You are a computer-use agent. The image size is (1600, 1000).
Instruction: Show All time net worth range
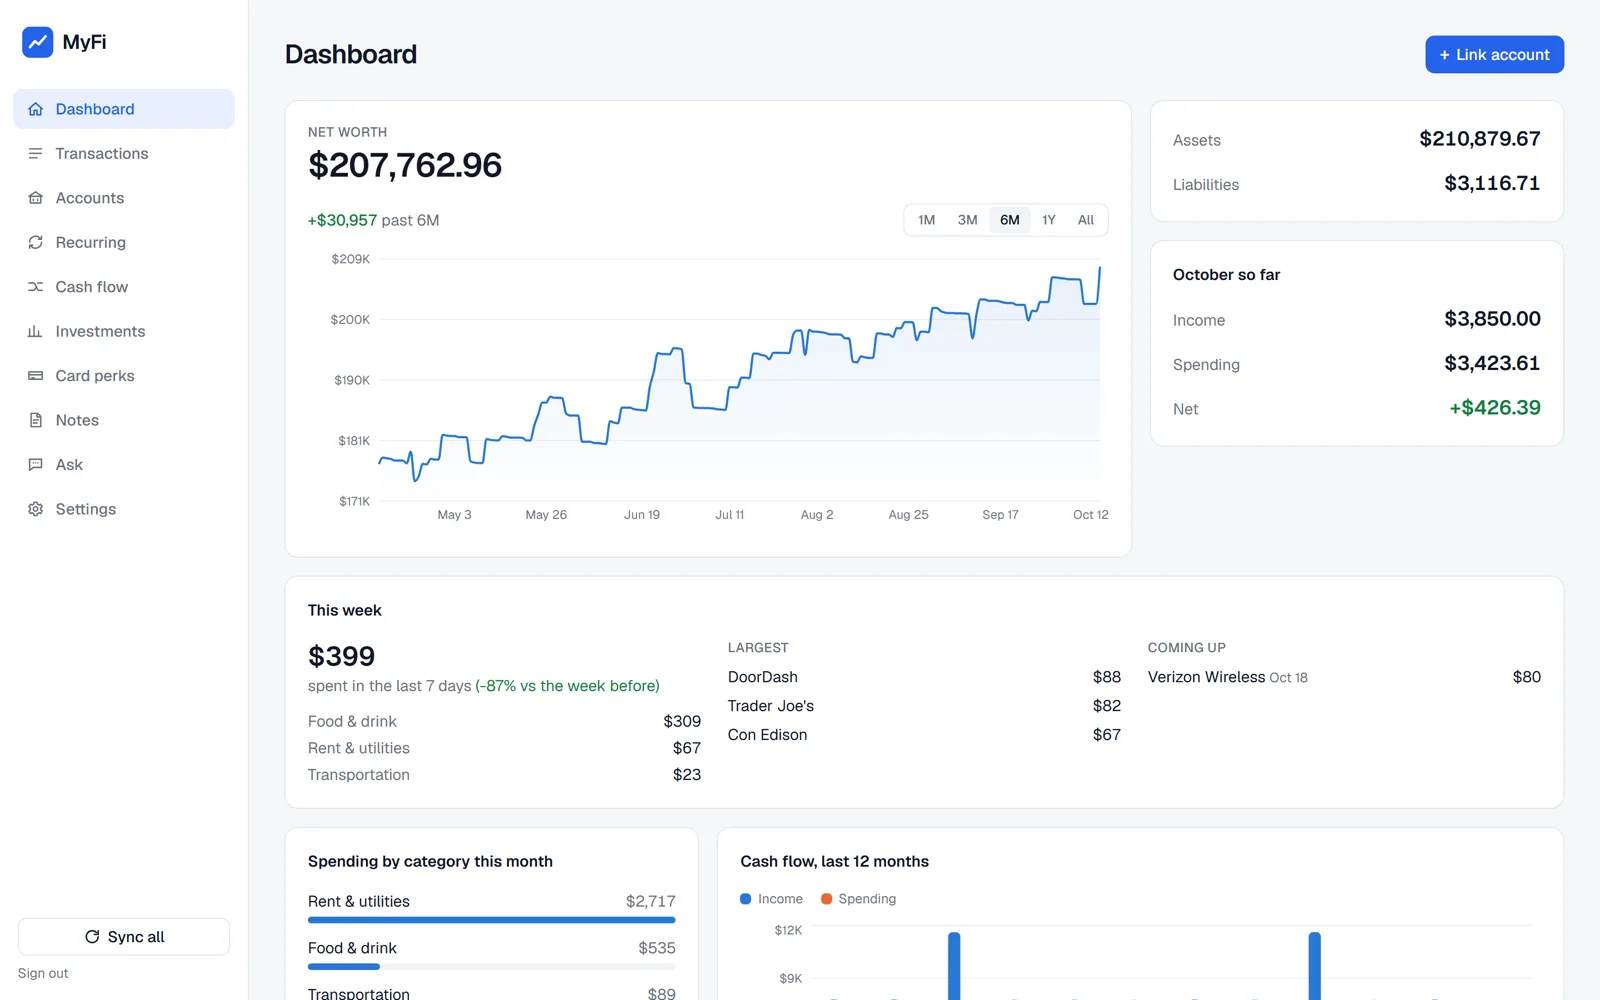coord(1086,220)
